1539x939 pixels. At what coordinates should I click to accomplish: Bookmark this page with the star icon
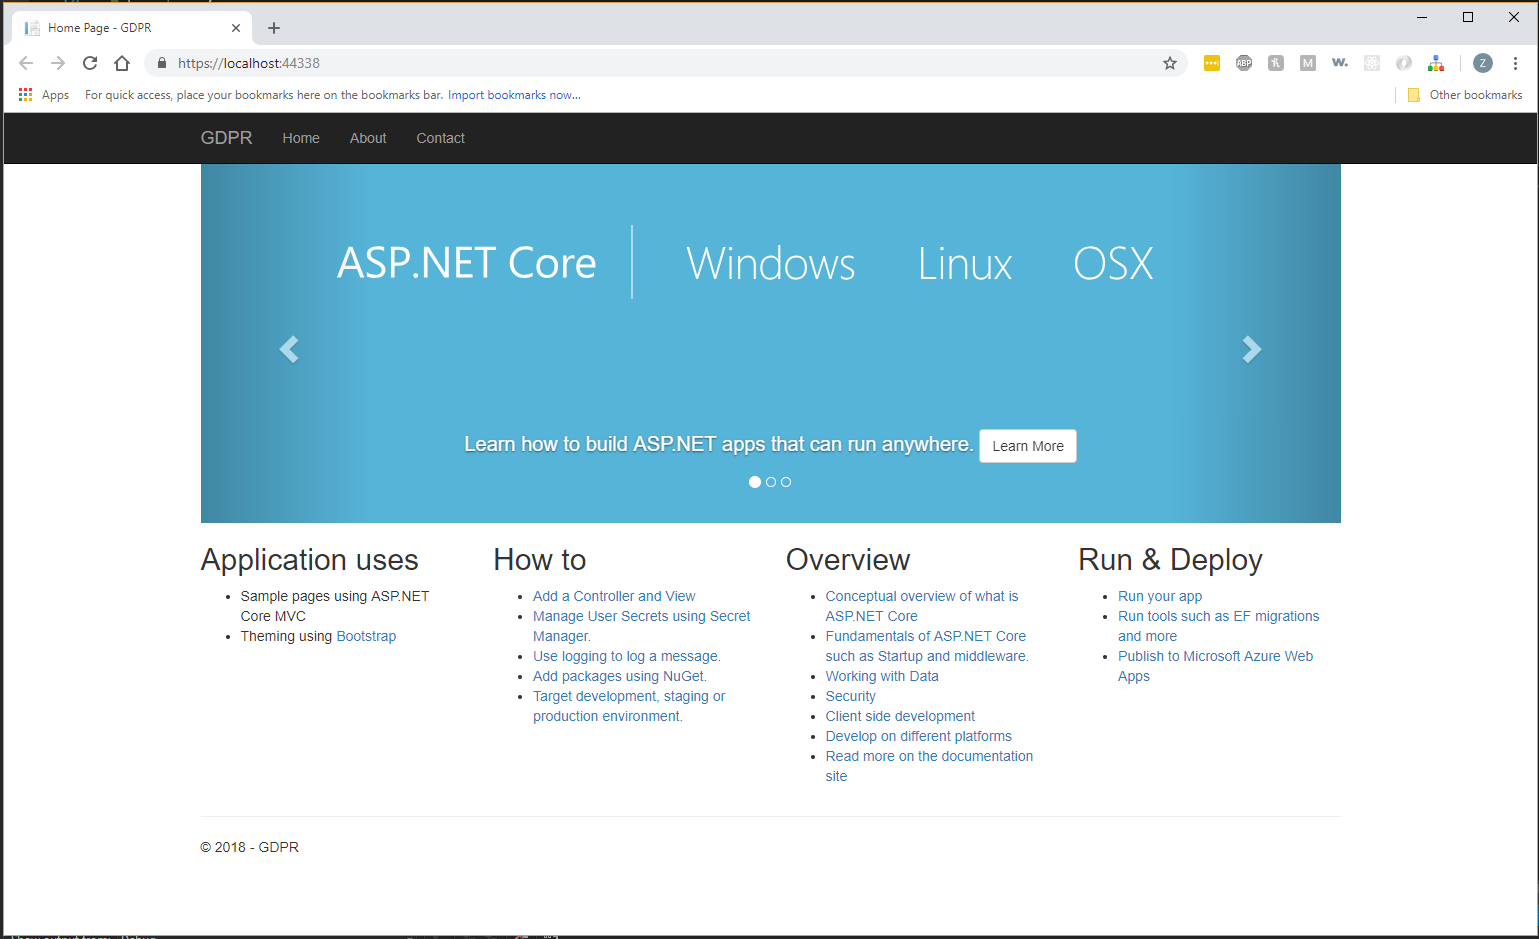(1170, 63)
